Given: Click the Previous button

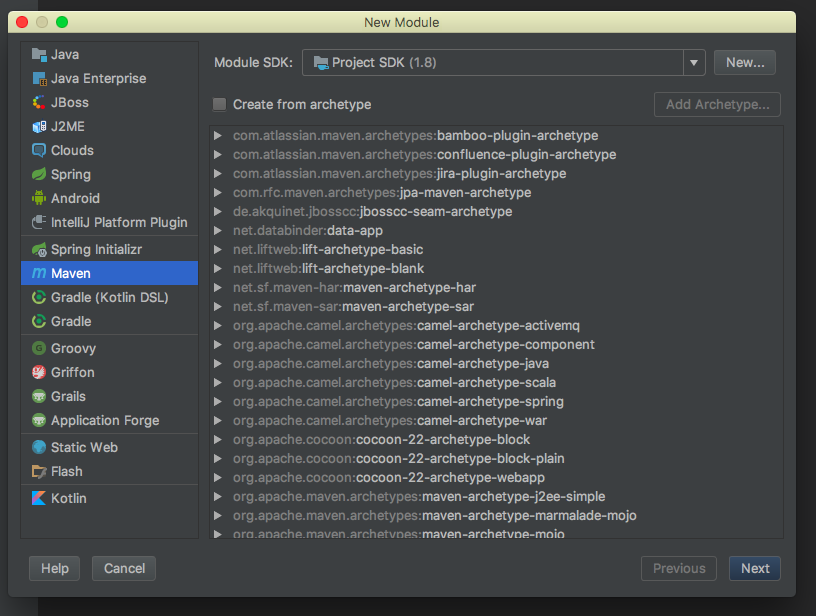Looking at the screenshot, I should click(679, 569).
